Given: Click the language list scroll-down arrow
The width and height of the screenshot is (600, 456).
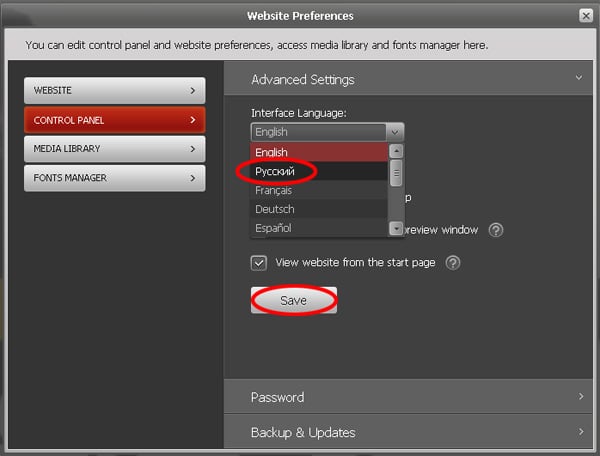Looking at the screenshot, I should coord(396,229).
